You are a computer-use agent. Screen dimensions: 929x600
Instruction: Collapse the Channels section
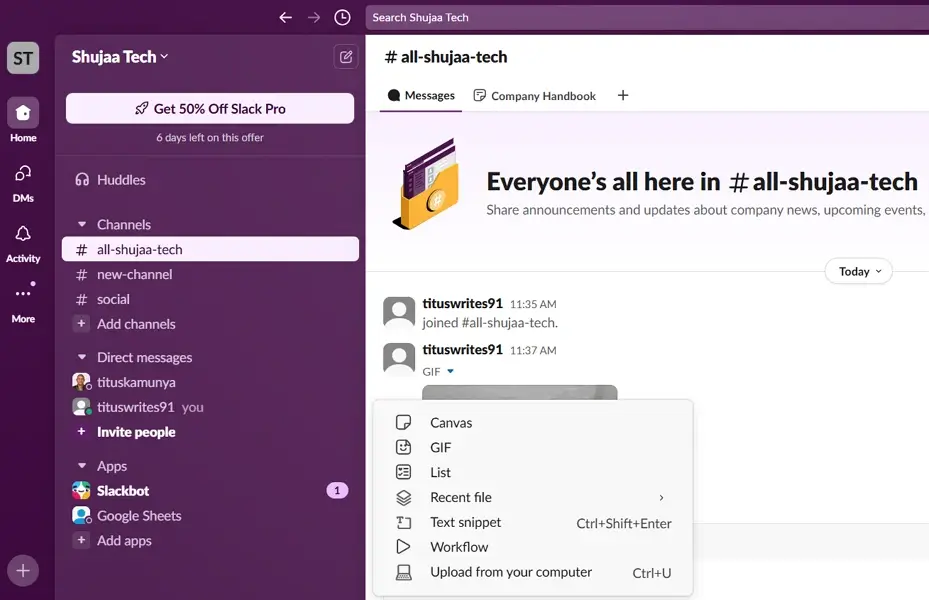(x=82, y=224)
